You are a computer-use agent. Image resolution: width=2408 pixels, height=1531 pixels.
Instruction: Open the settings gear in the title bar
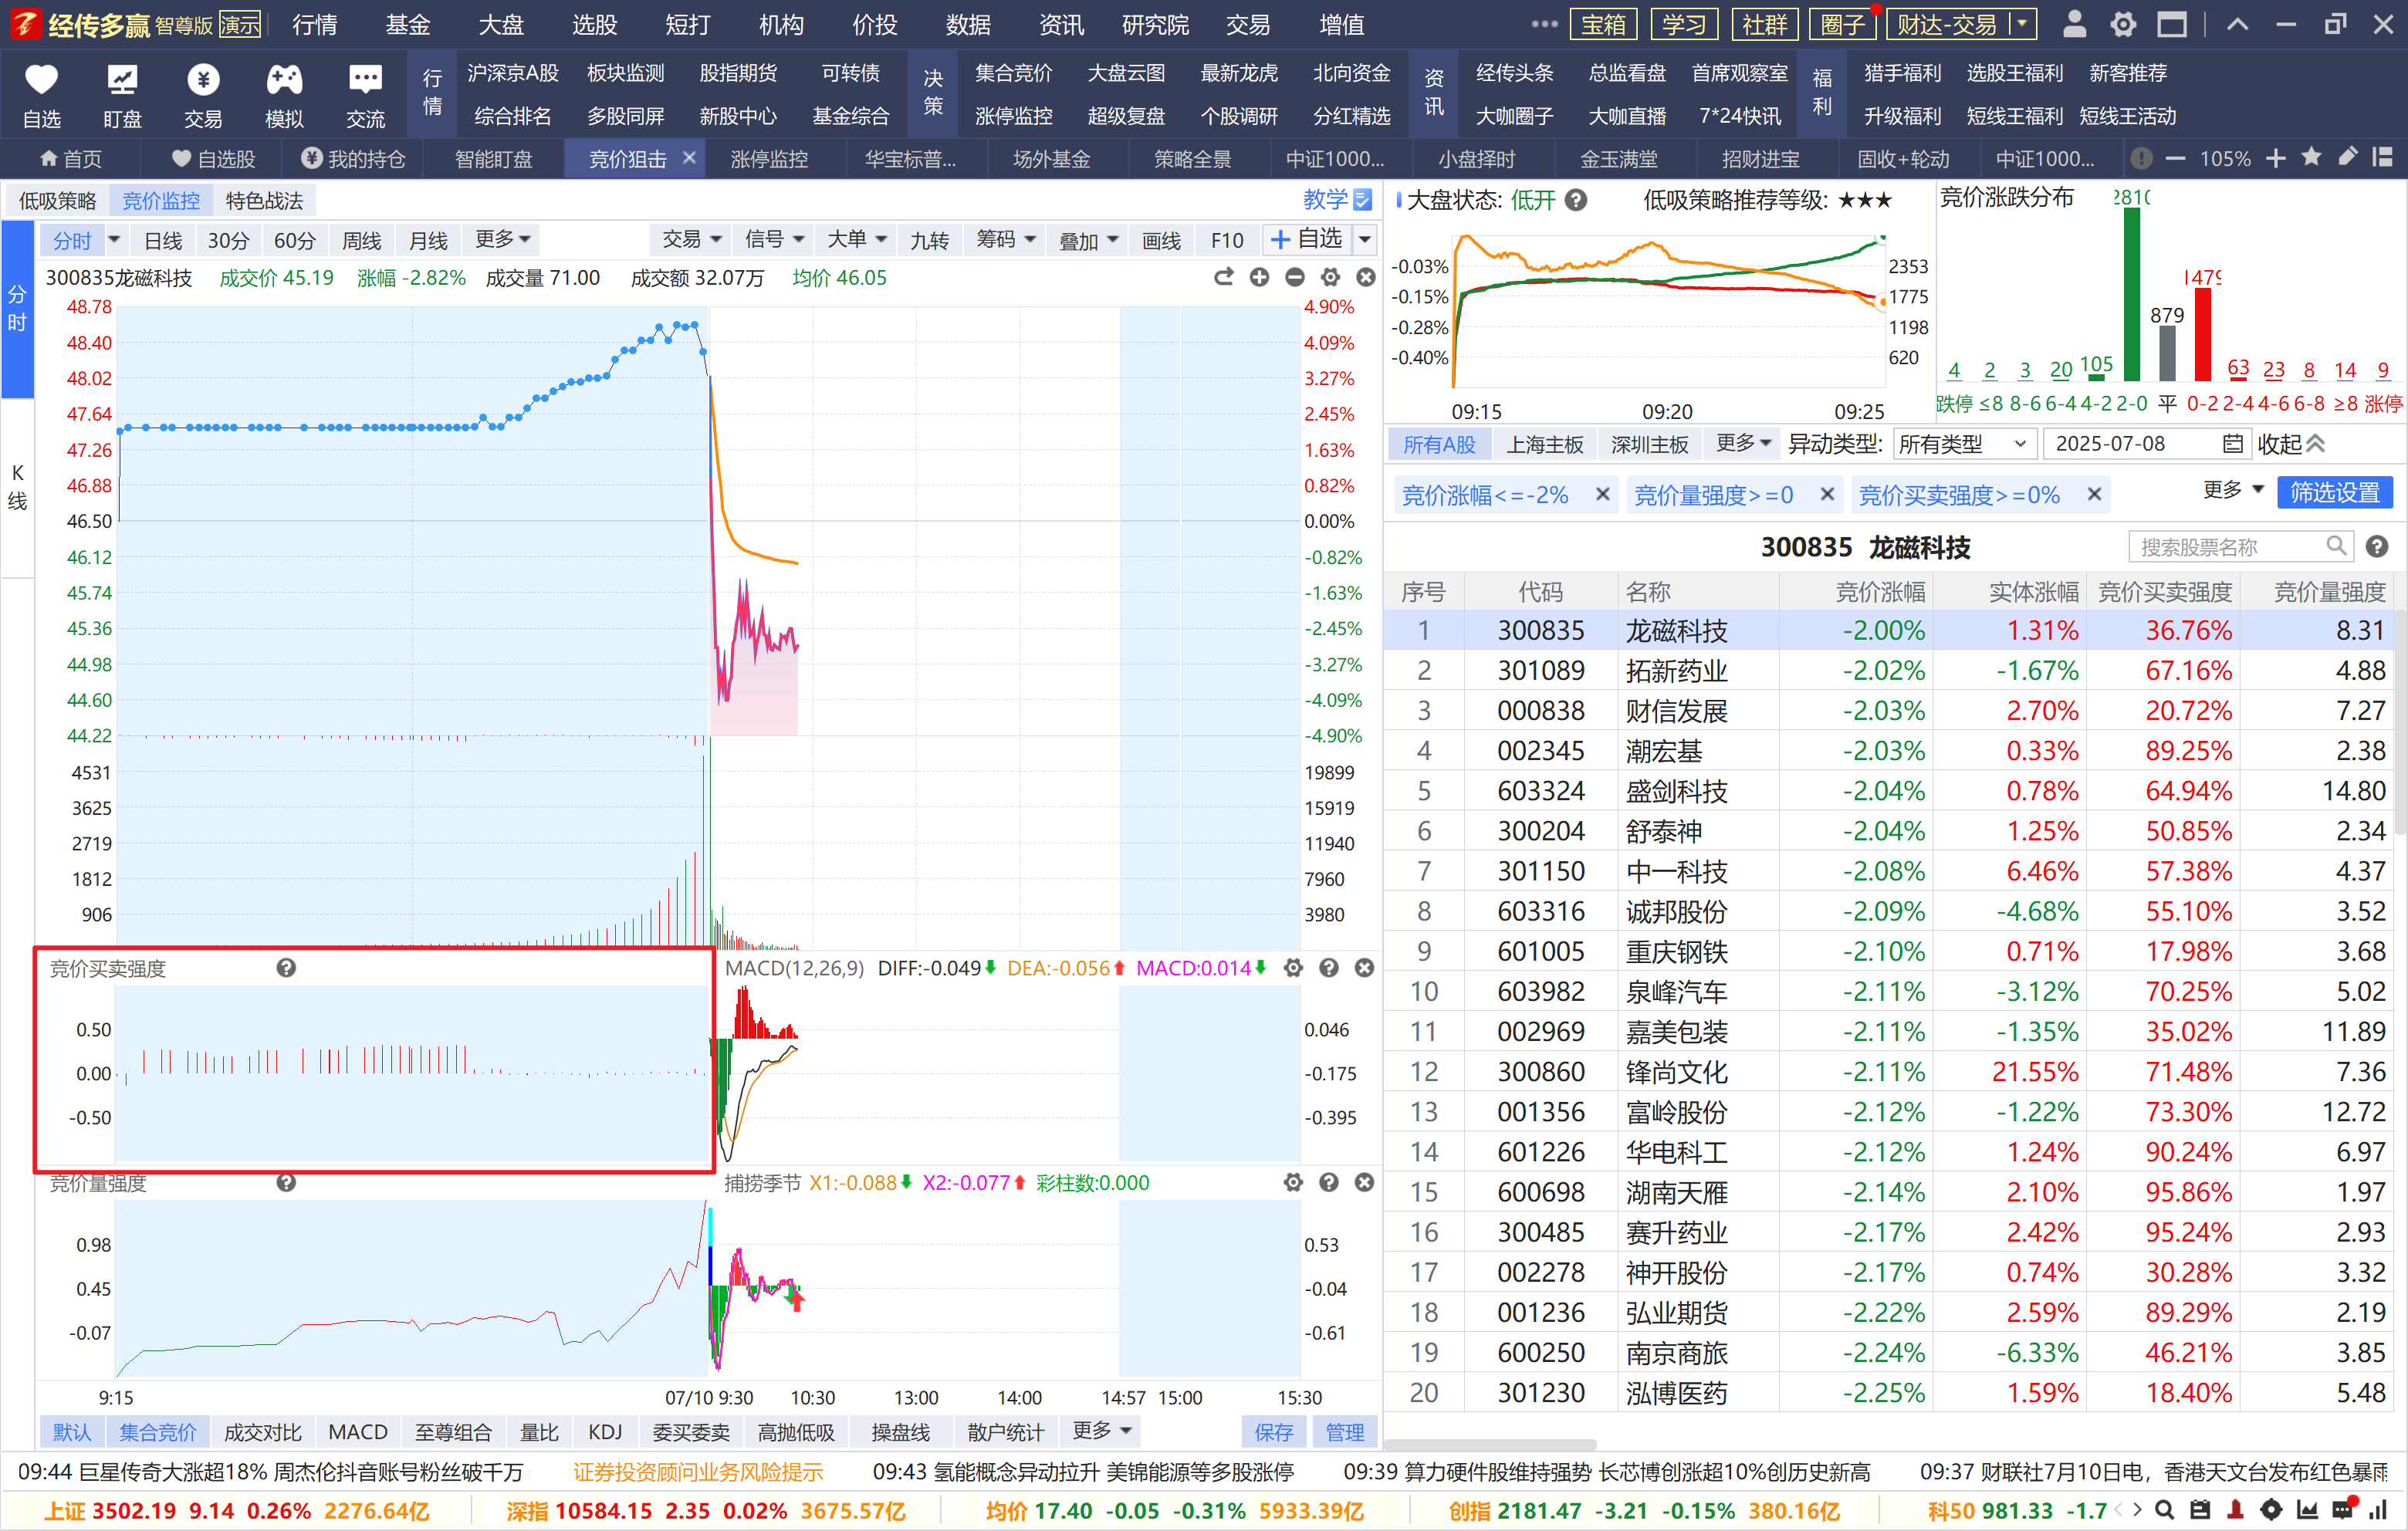(2123, 24)
